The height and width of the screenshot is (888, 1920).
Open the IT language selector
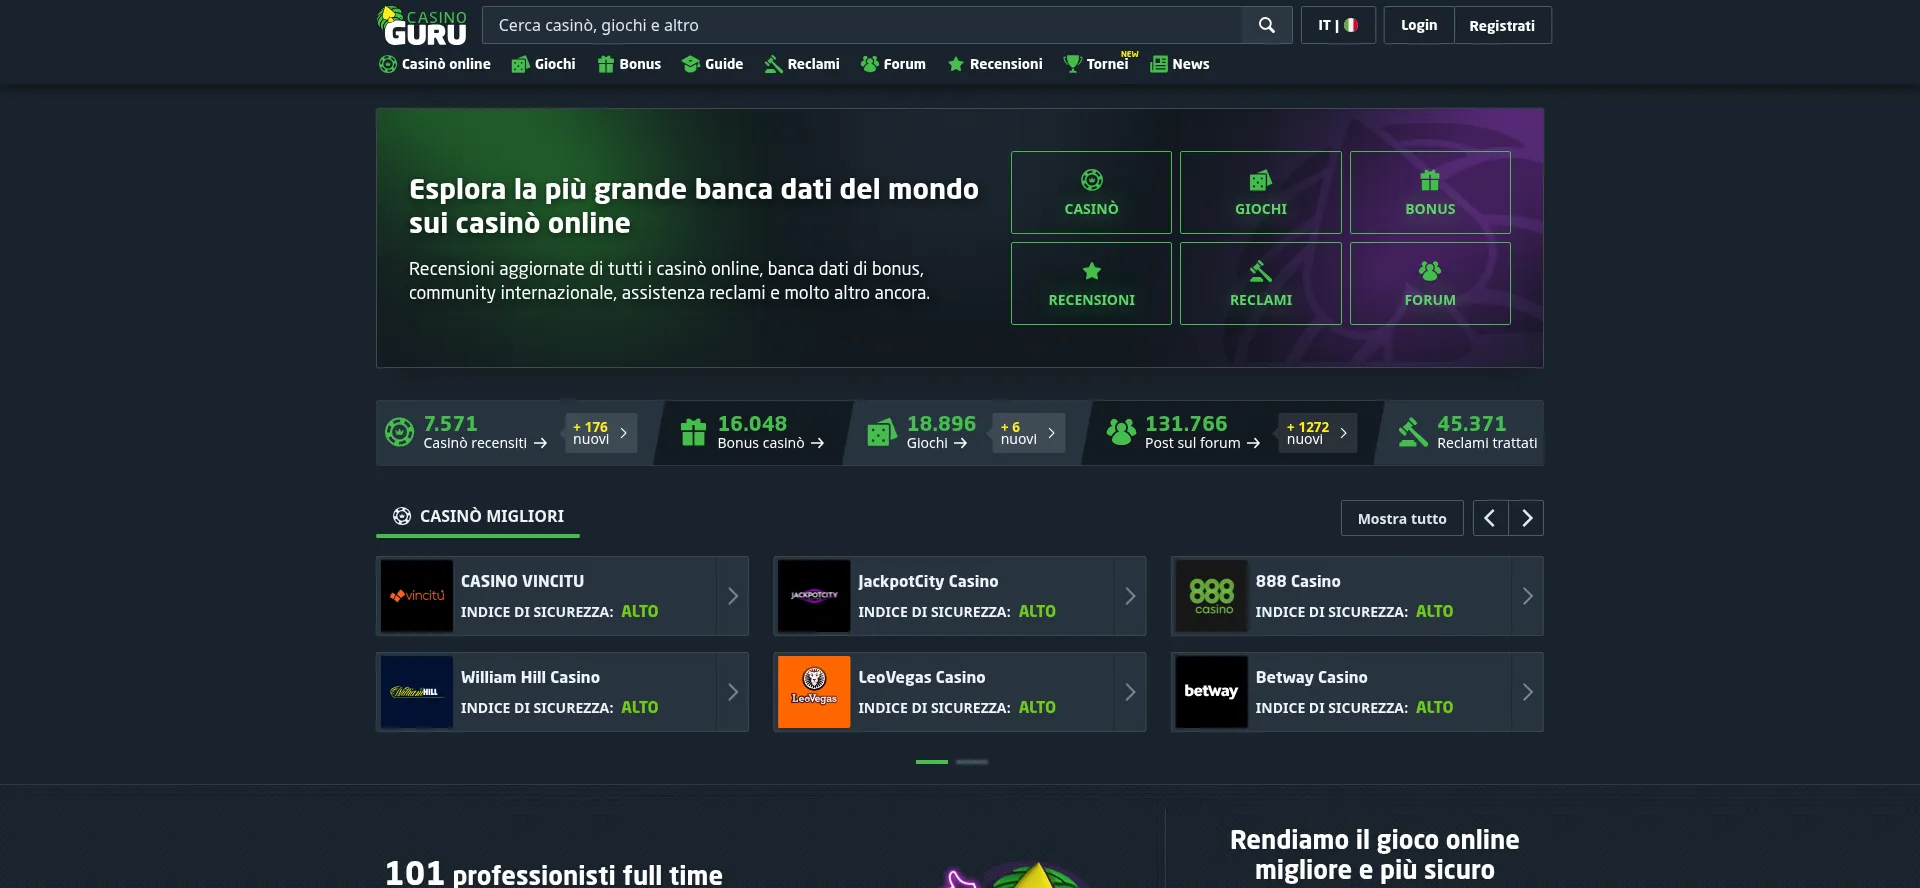(1338, 25)
